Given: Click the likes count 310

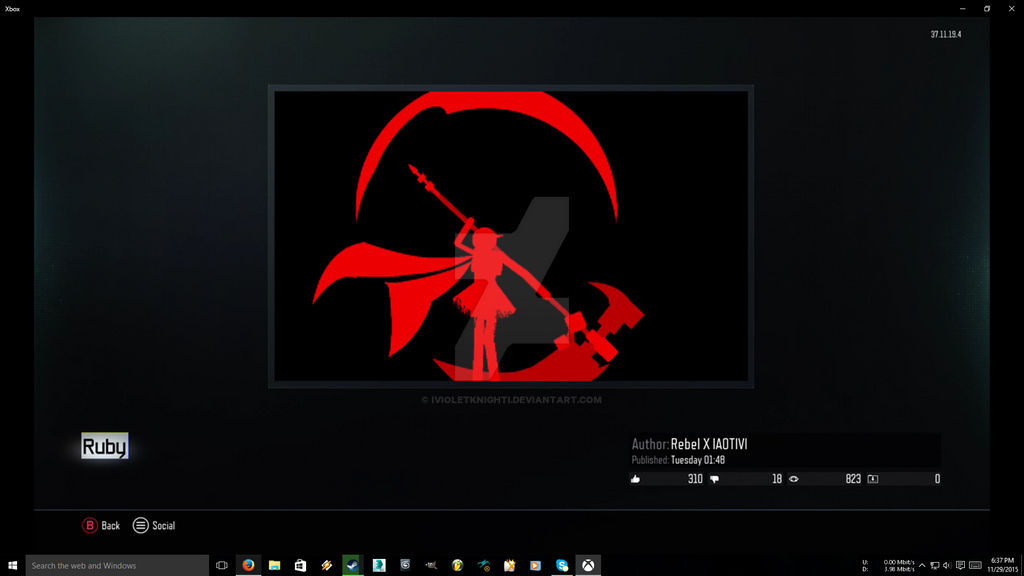Looking at the screenshot, I should coord(695,479).
